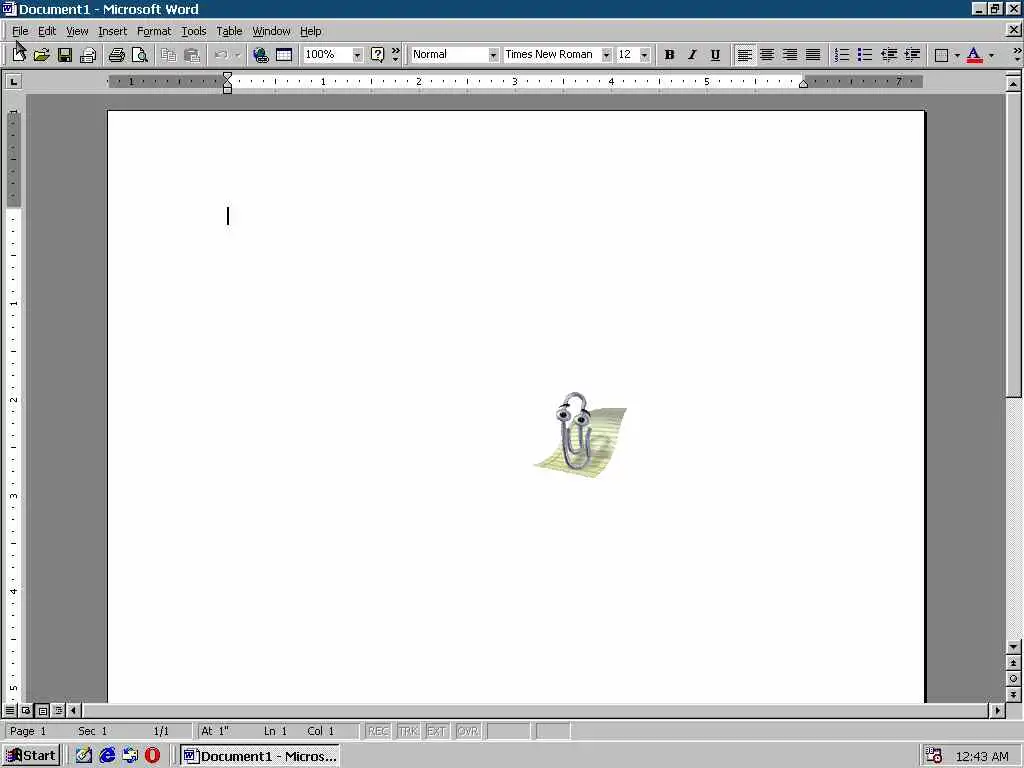Switch to Web Layout View button

click(25, 710)
